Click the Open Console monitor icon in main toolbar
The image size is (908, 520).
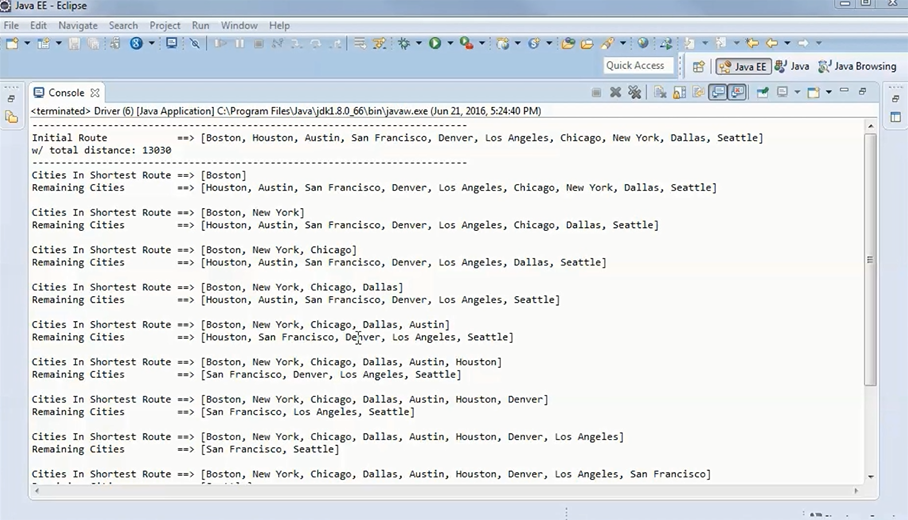[x=171, y=43]
